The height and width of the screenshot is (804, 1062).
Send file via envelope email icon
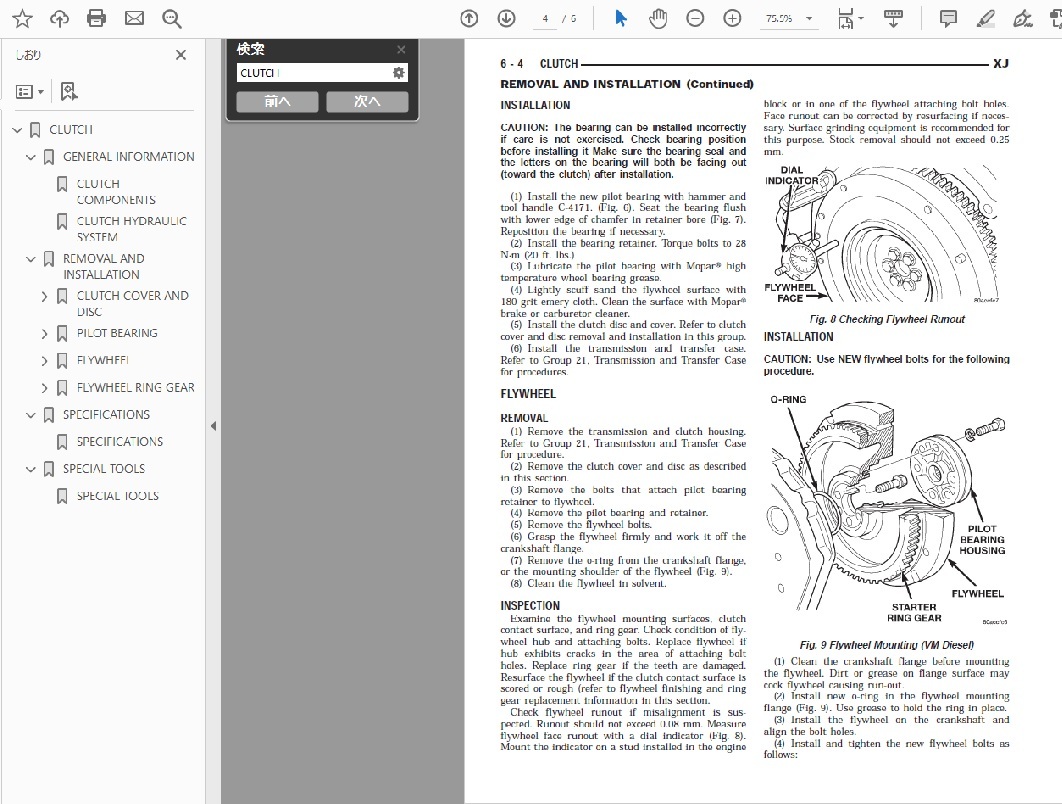tap(134, 18)
